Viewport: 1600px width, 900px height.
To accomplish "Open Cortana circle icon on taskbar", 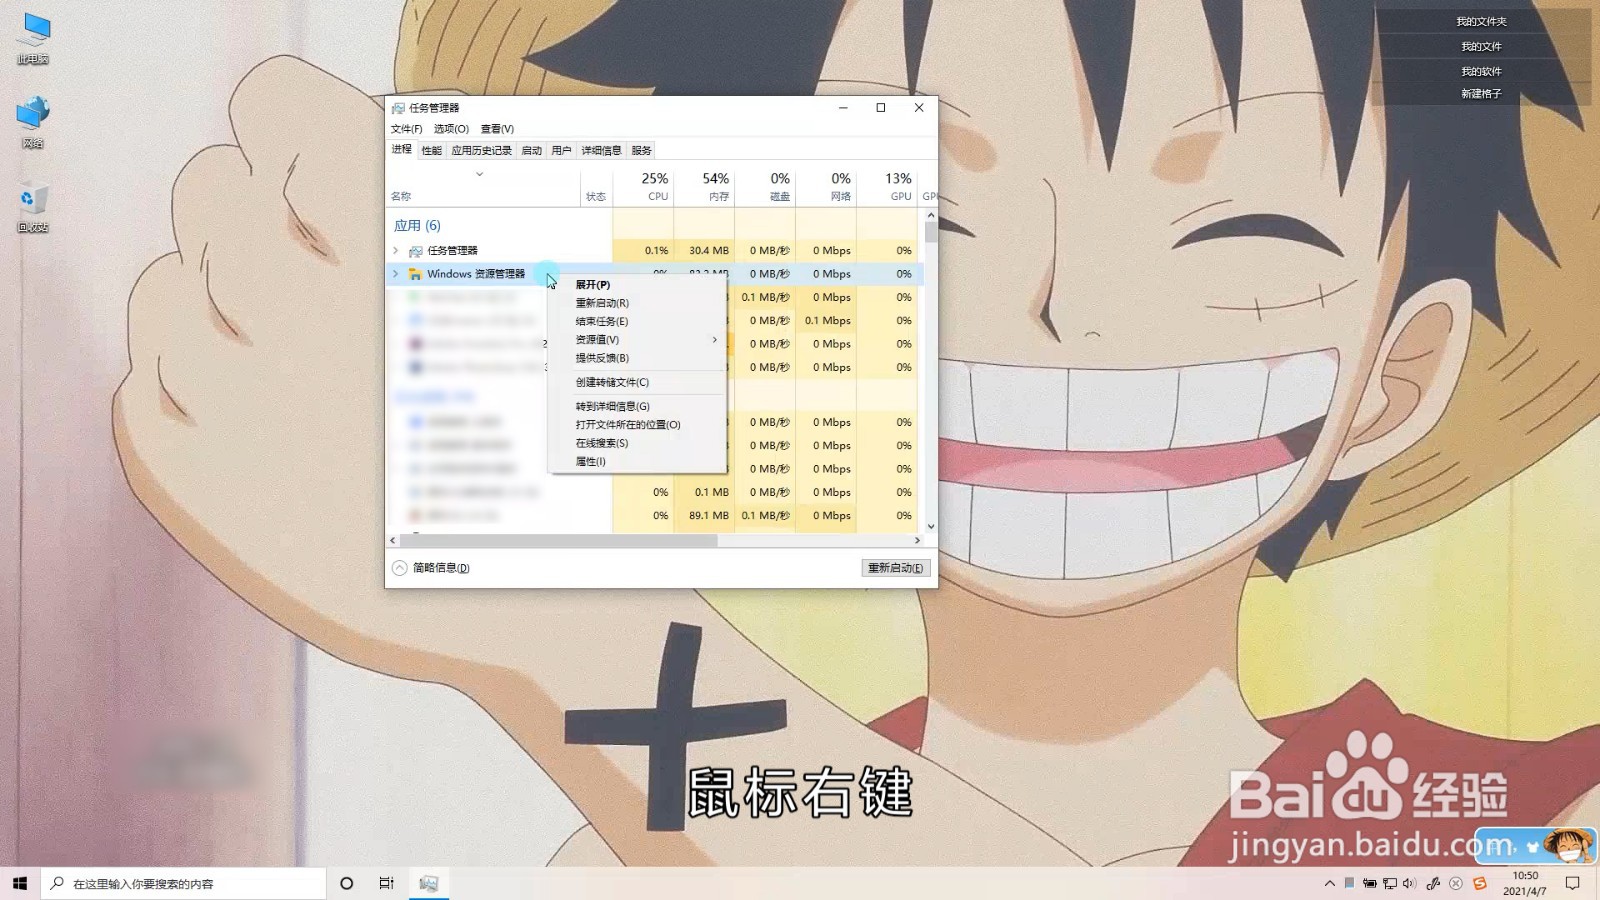I will coord(347,883).
